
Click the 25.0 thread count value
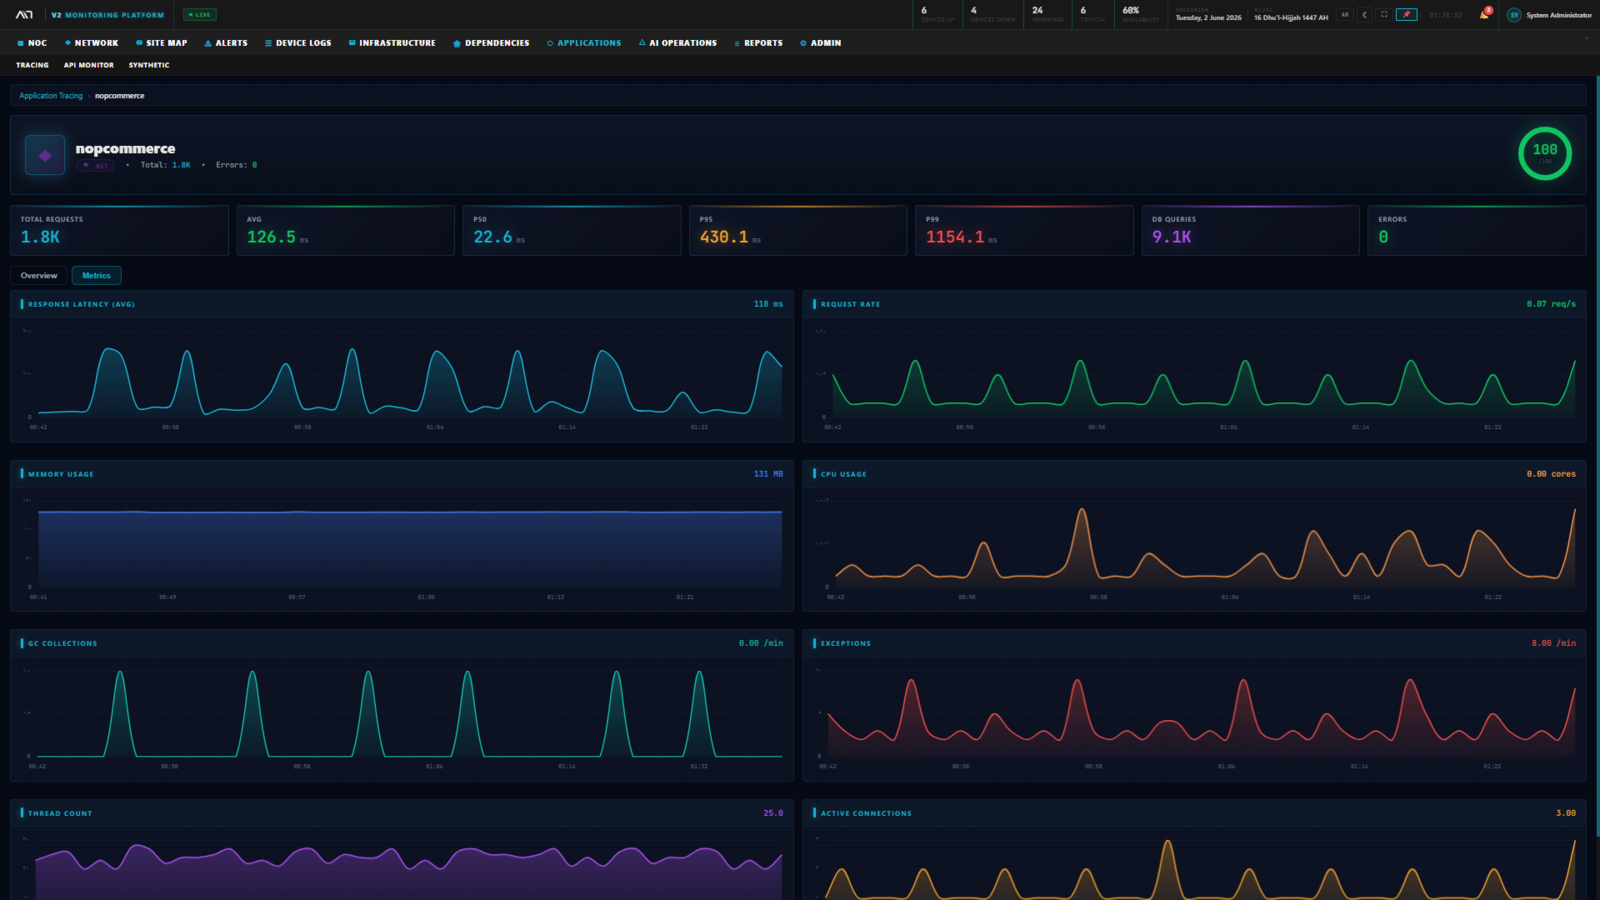[x=773, y=813]
